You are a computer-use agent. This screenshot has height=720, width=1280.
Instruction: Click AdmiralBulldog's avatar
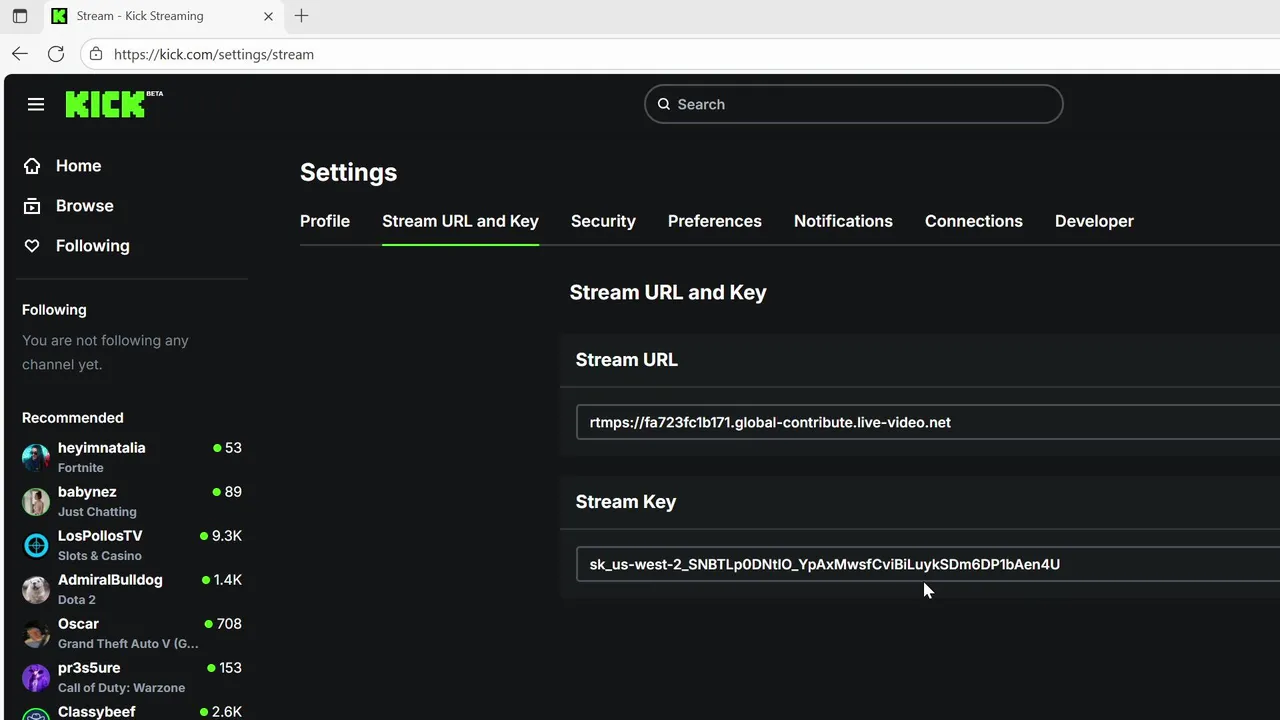click(x=36, y=590)
